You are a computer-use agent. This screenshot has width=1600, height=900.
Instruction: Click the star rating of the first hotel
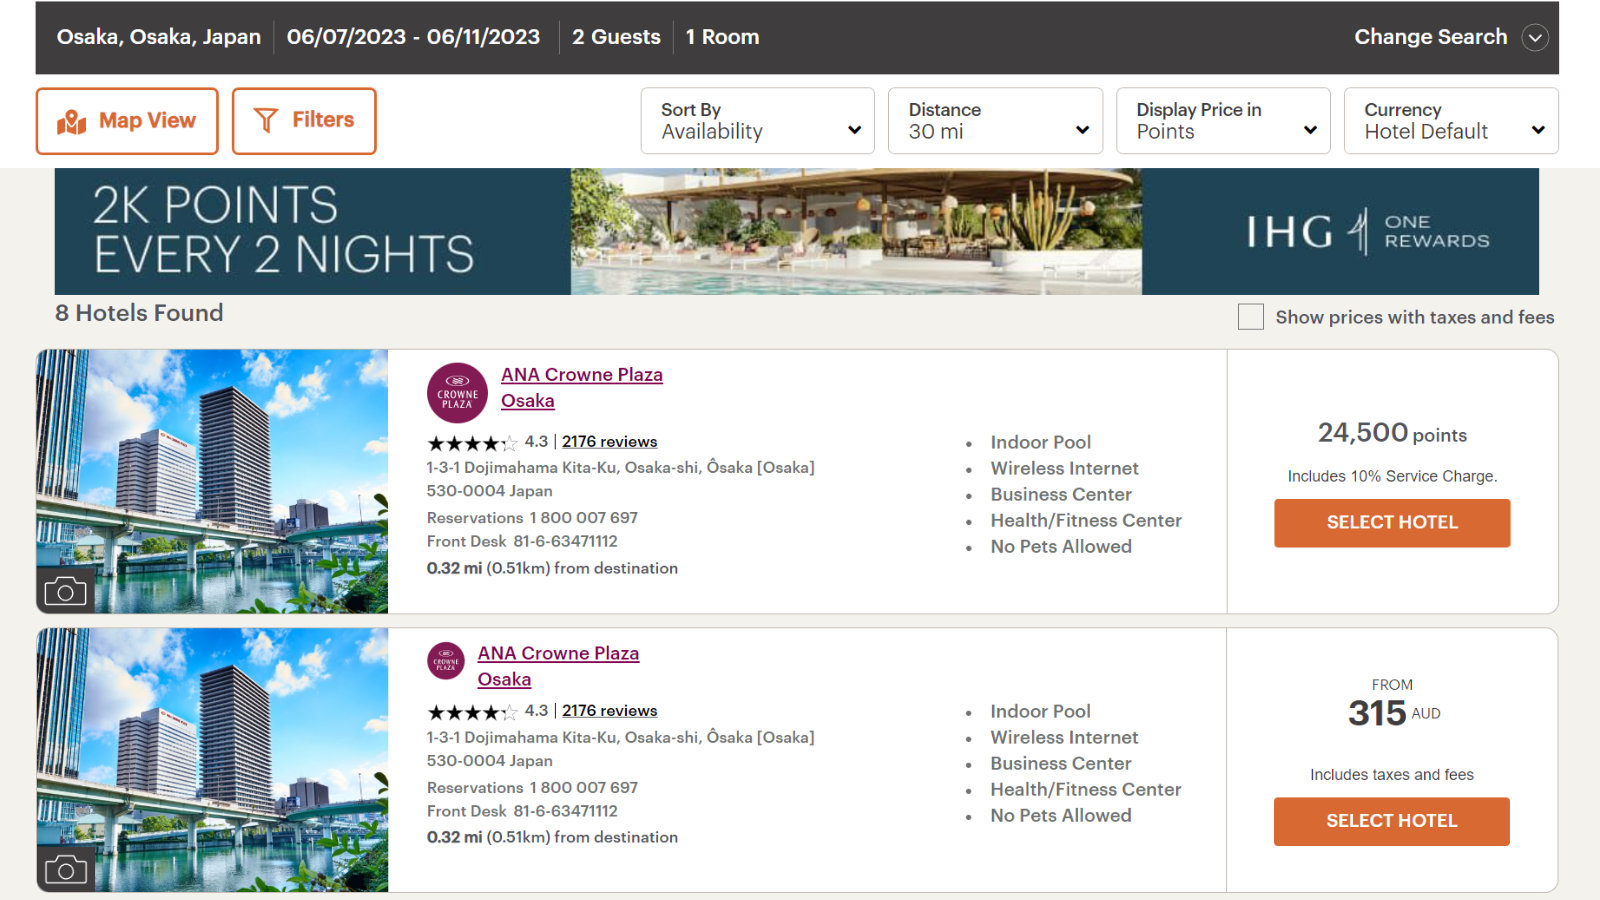pyautogui.click(x=472, y=443)
